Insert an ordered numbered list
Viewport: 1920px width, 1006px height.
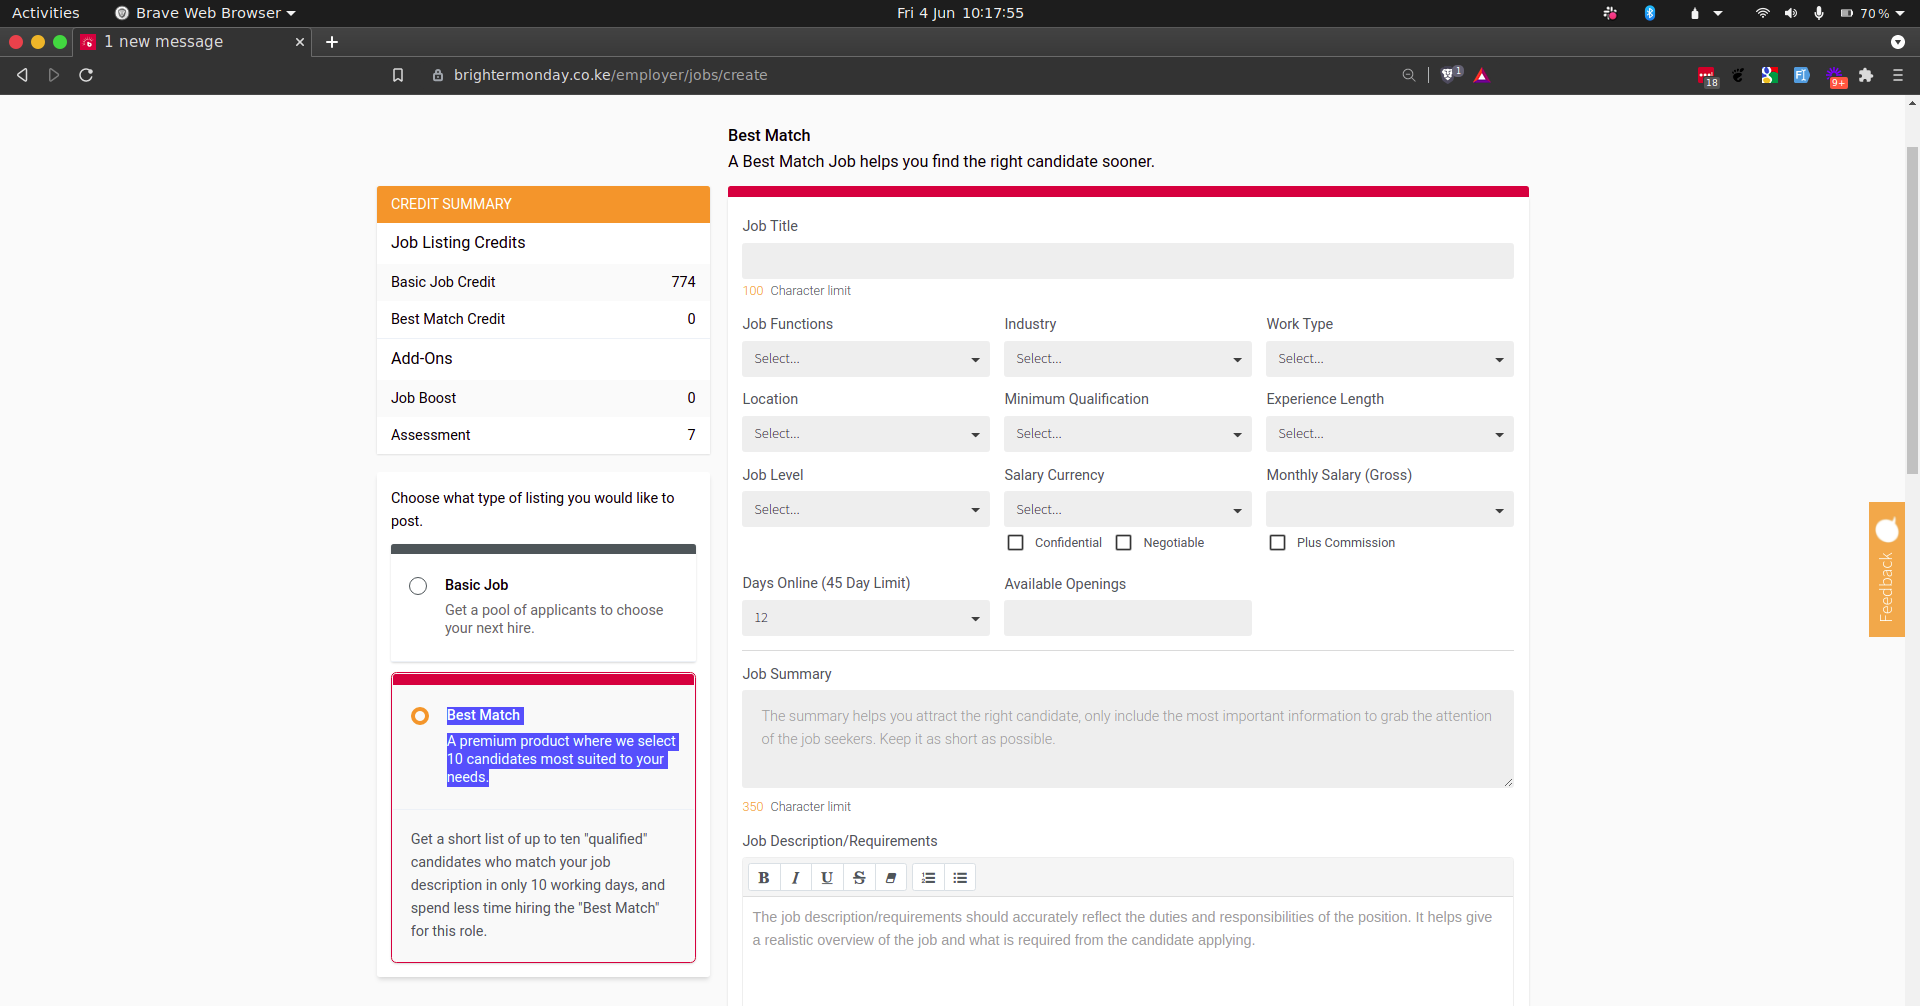pos(928,878)
